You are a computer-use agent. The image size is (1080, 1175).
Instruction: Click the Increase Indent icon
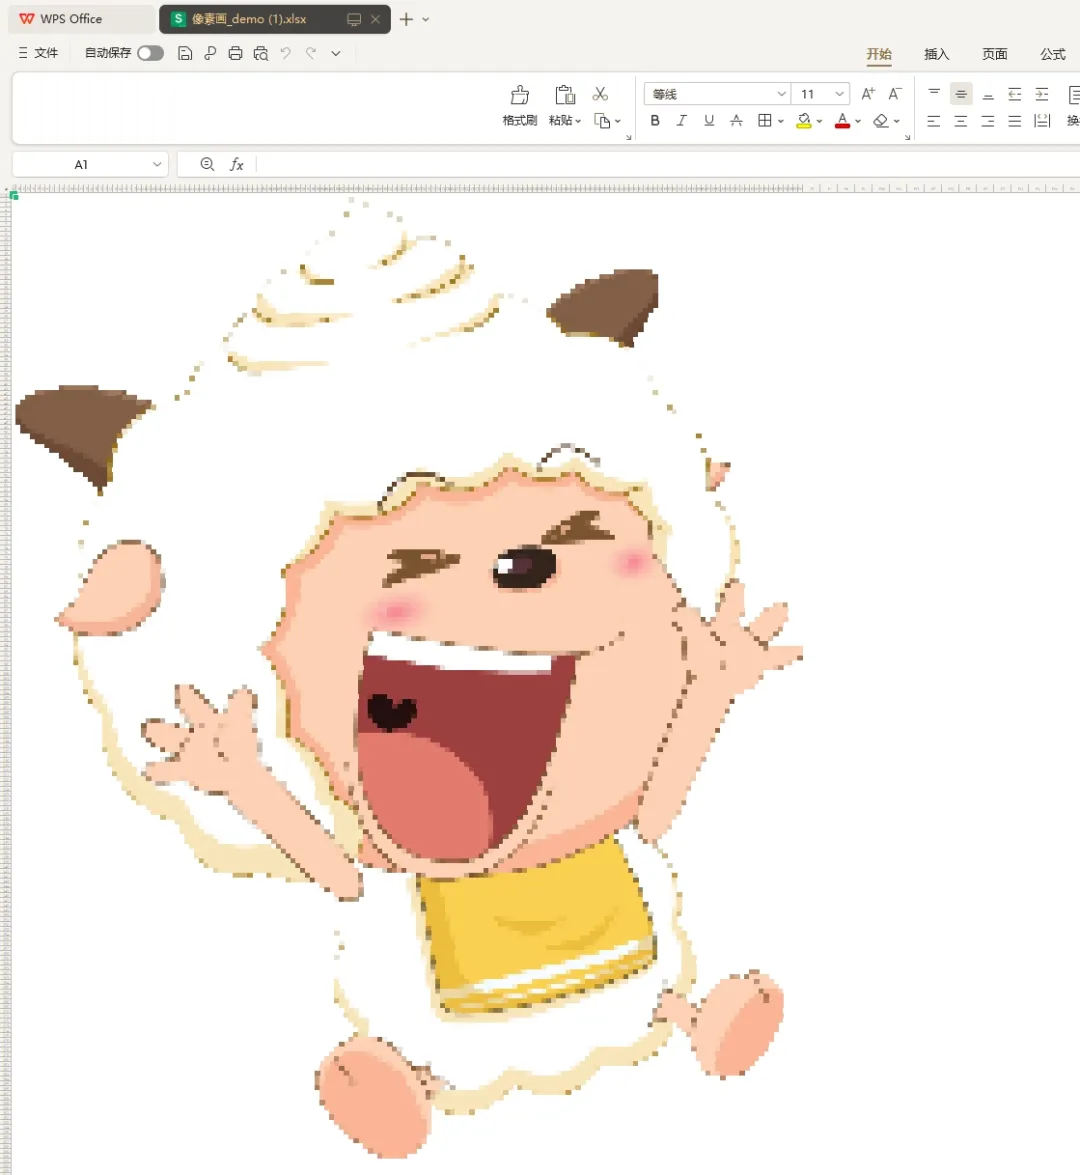[1042, 94]
